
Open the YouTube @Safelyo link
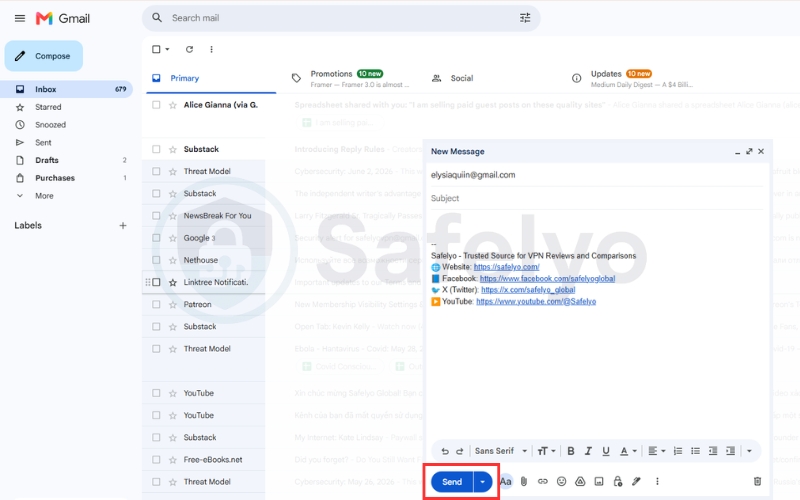[x=536, y=302]
